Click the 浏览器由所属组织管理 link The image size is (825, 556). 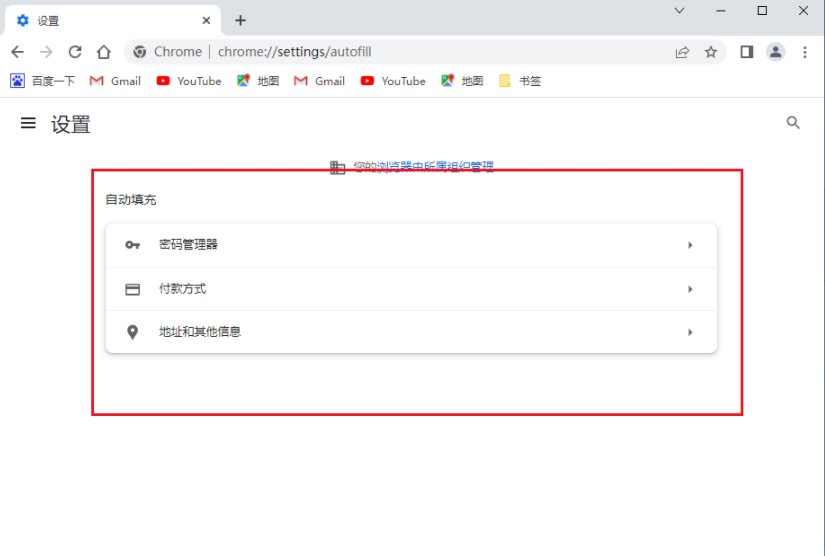(435, 167)
